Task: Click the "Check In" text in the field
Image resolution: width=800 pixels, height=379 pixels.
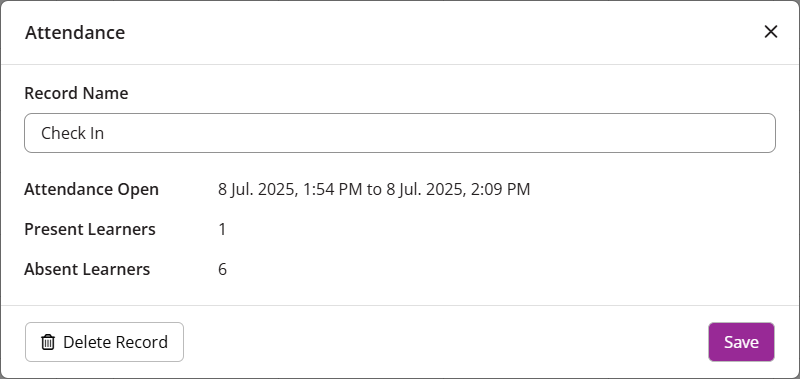Action: click(x=72, y=133)
